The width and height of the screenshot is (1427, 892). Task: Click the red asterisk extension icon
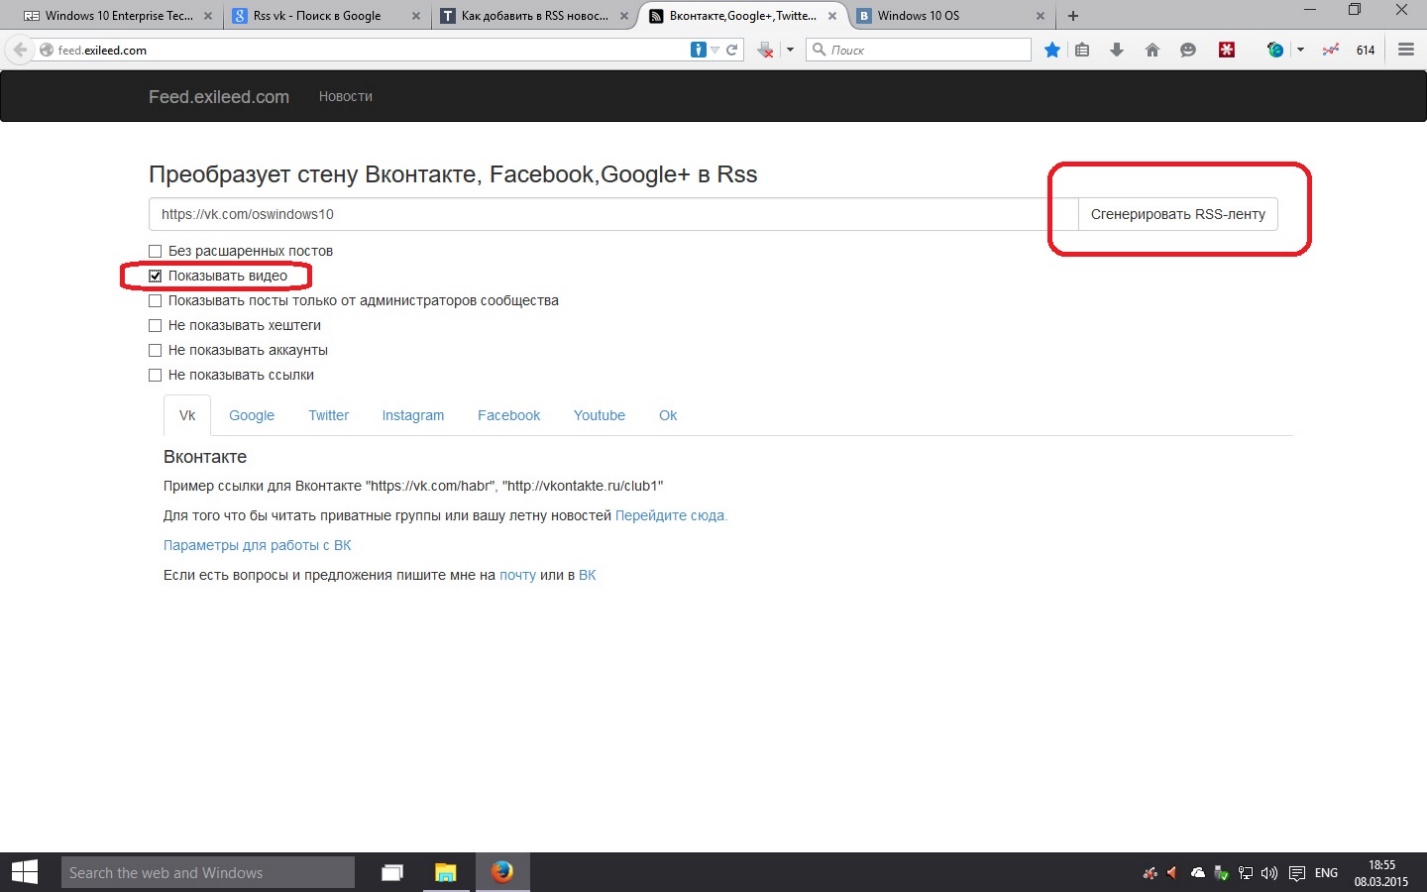click(x=1227, y=49)
